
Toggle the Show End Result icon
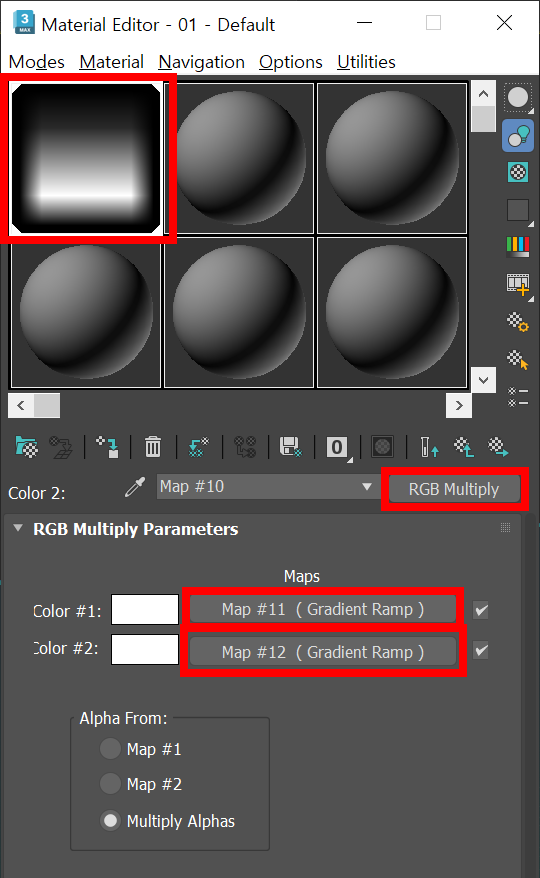[x=429, y=447]
